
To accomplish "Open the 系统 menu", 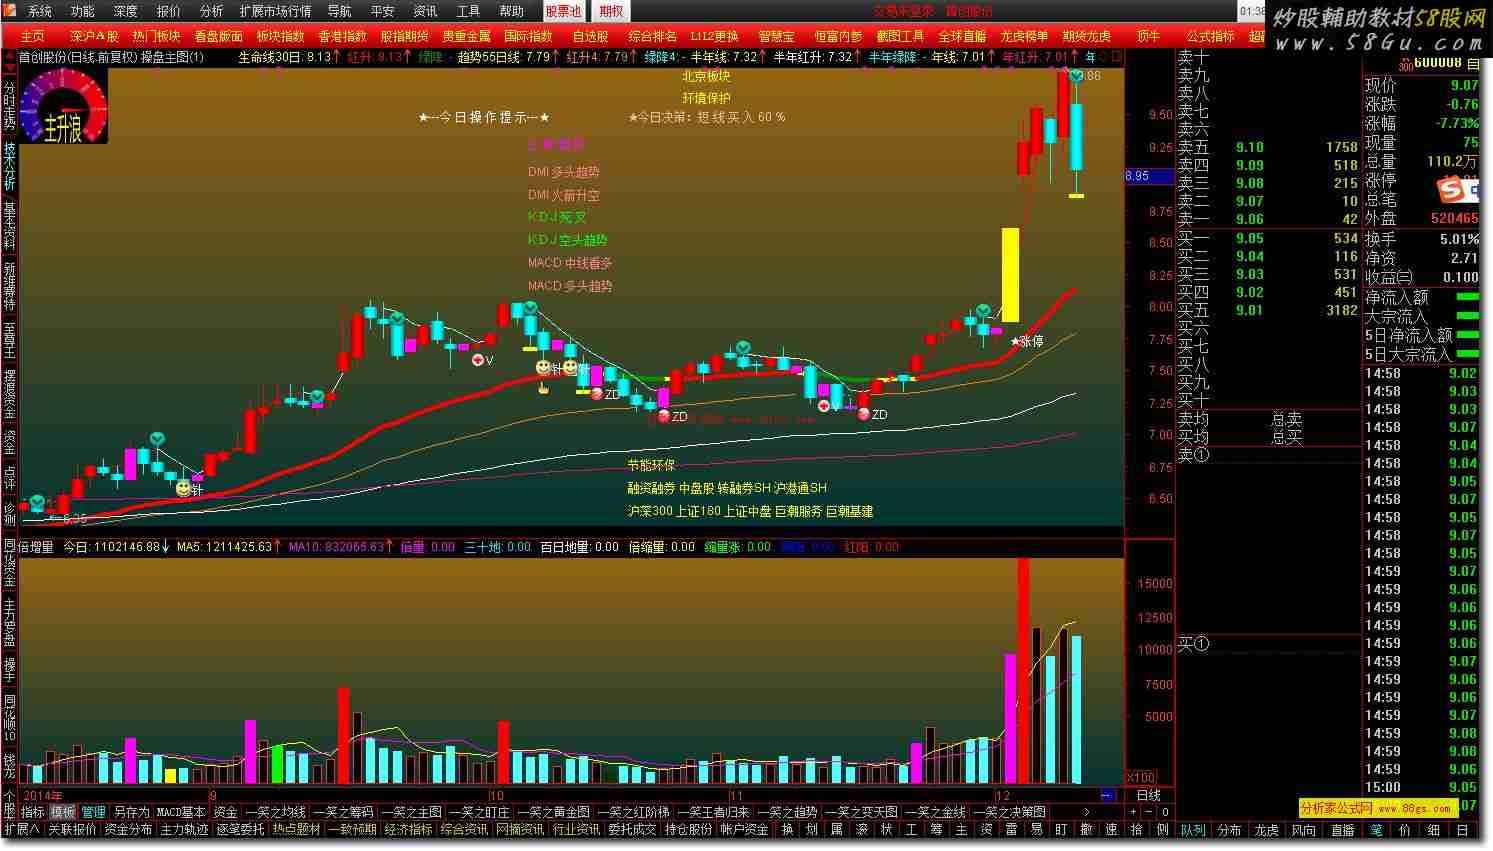I will click(39, 11).
